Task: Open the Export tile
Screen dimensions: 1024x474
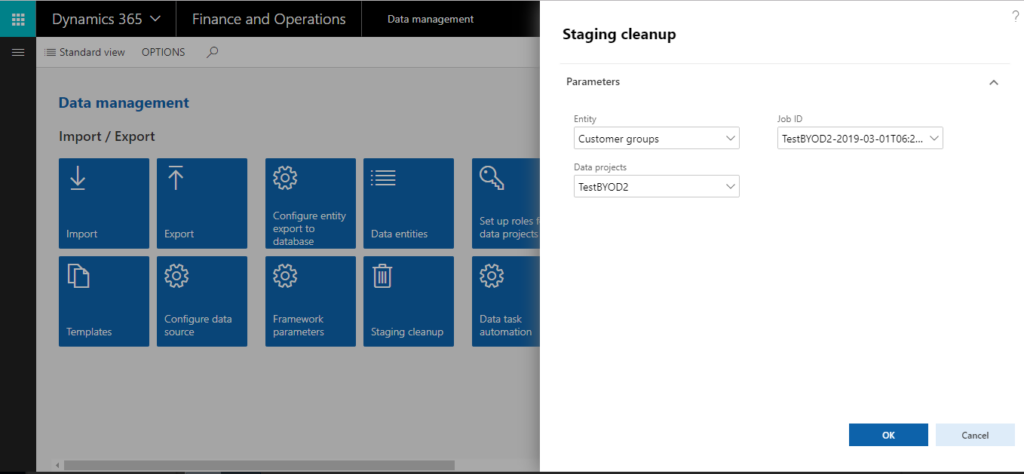Action: [x=202, y=203]
